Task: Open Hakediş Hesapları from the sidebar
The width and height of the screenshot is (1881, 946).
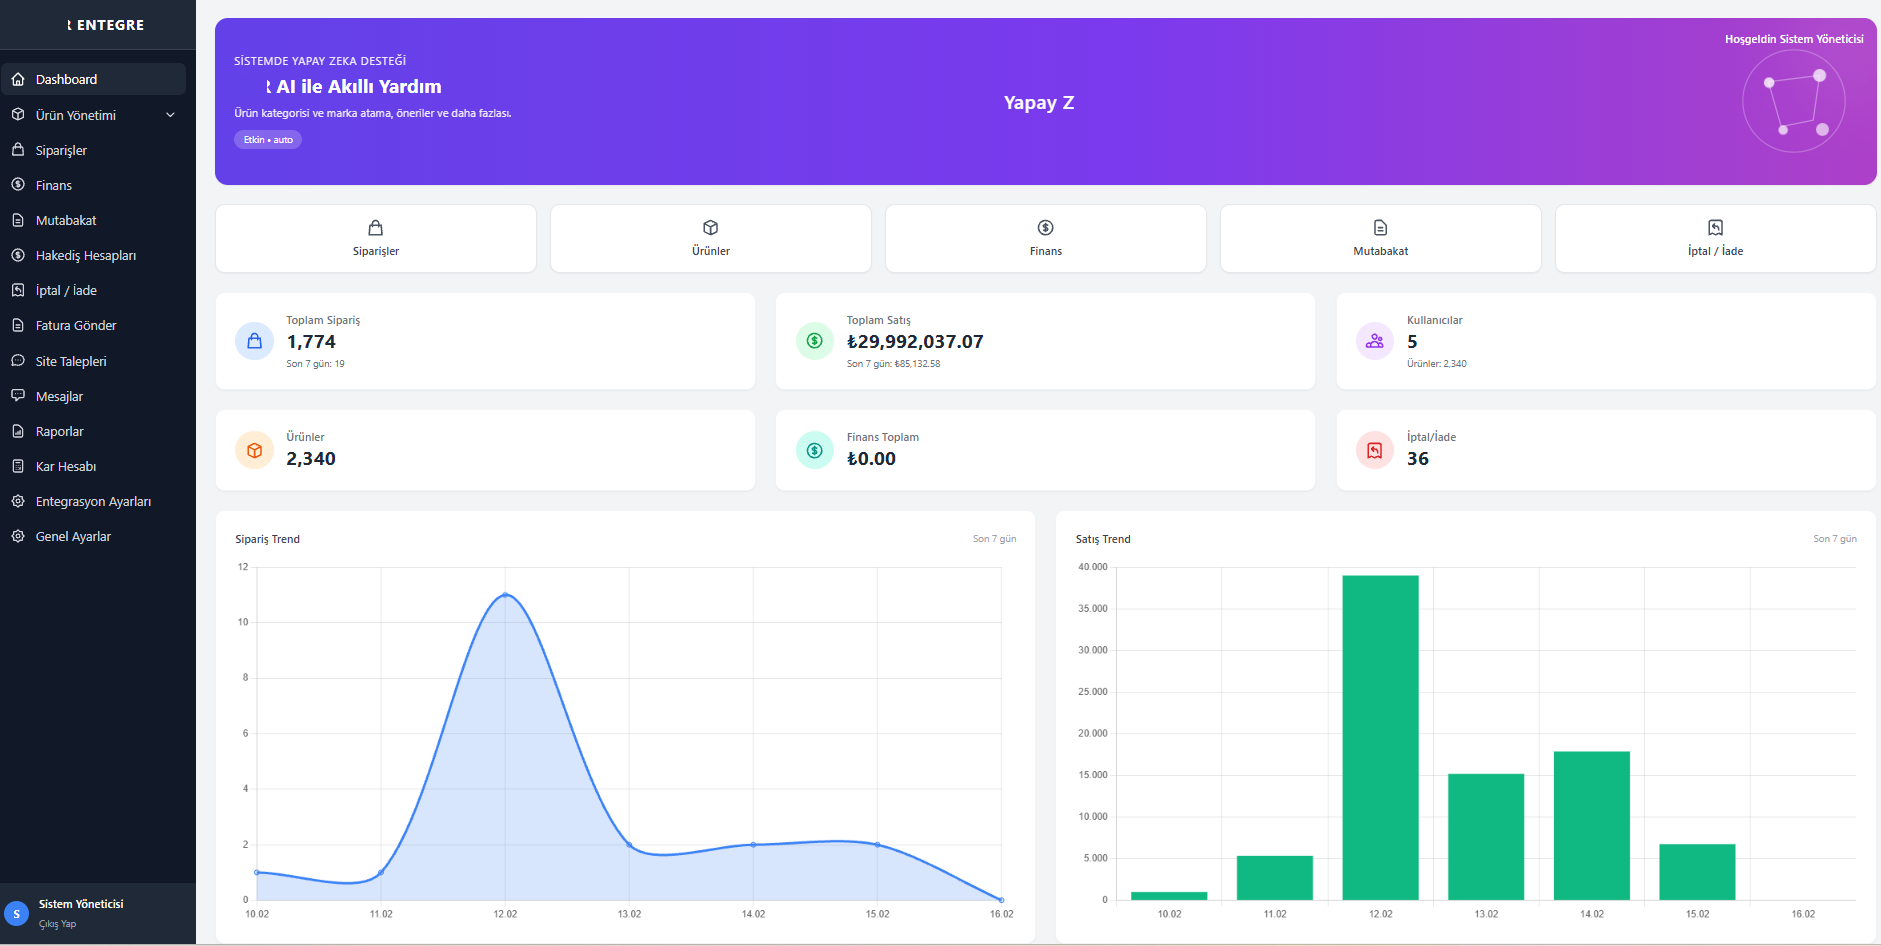Action: point(86,255)
